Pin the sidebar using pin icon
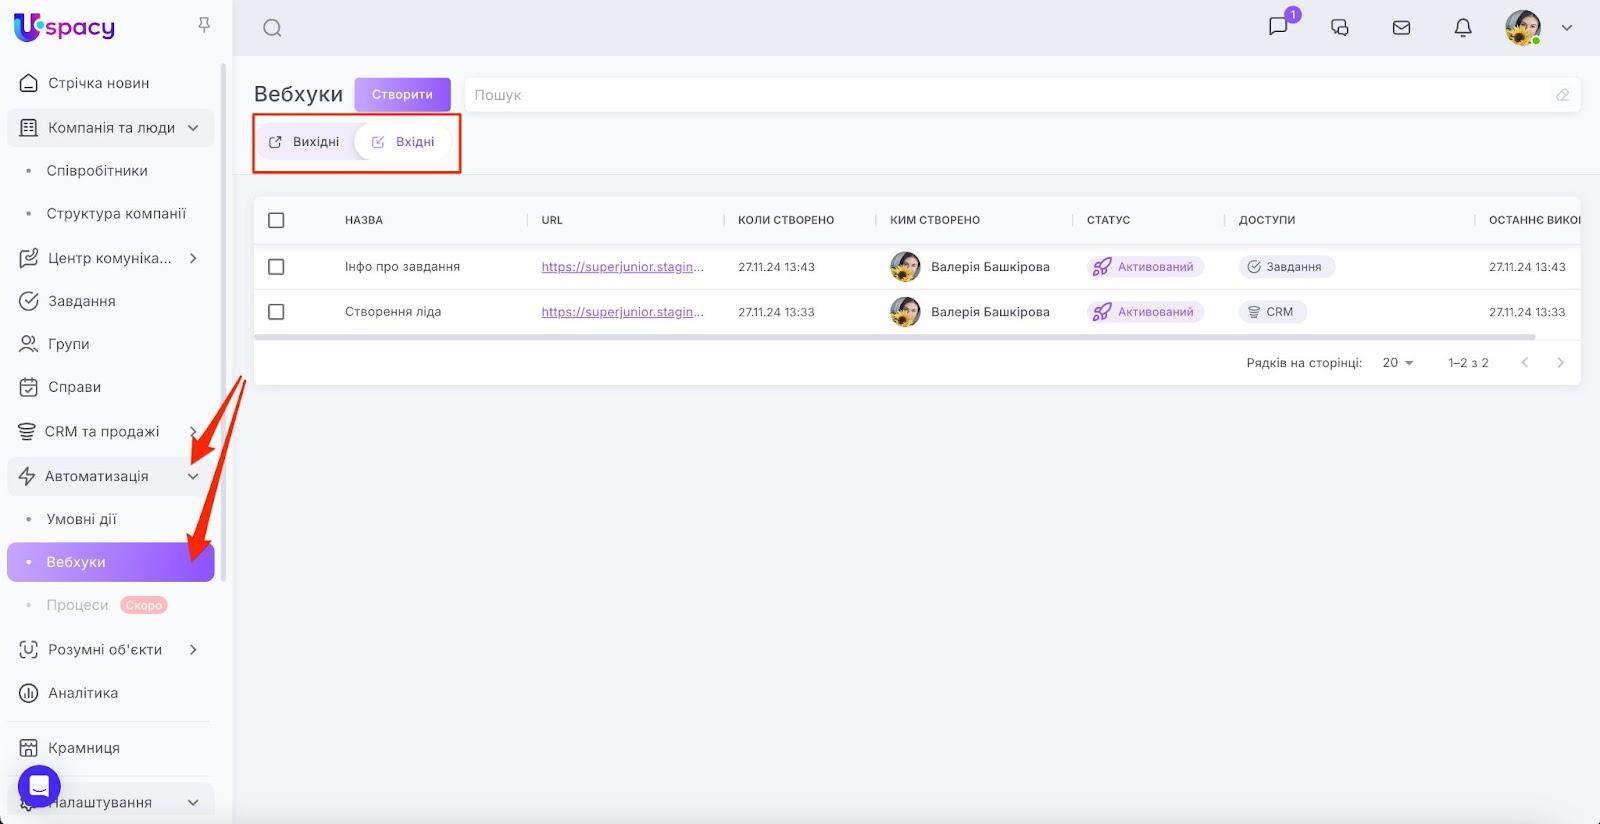Screen dimensions: 1600x824 coord(204,25)
